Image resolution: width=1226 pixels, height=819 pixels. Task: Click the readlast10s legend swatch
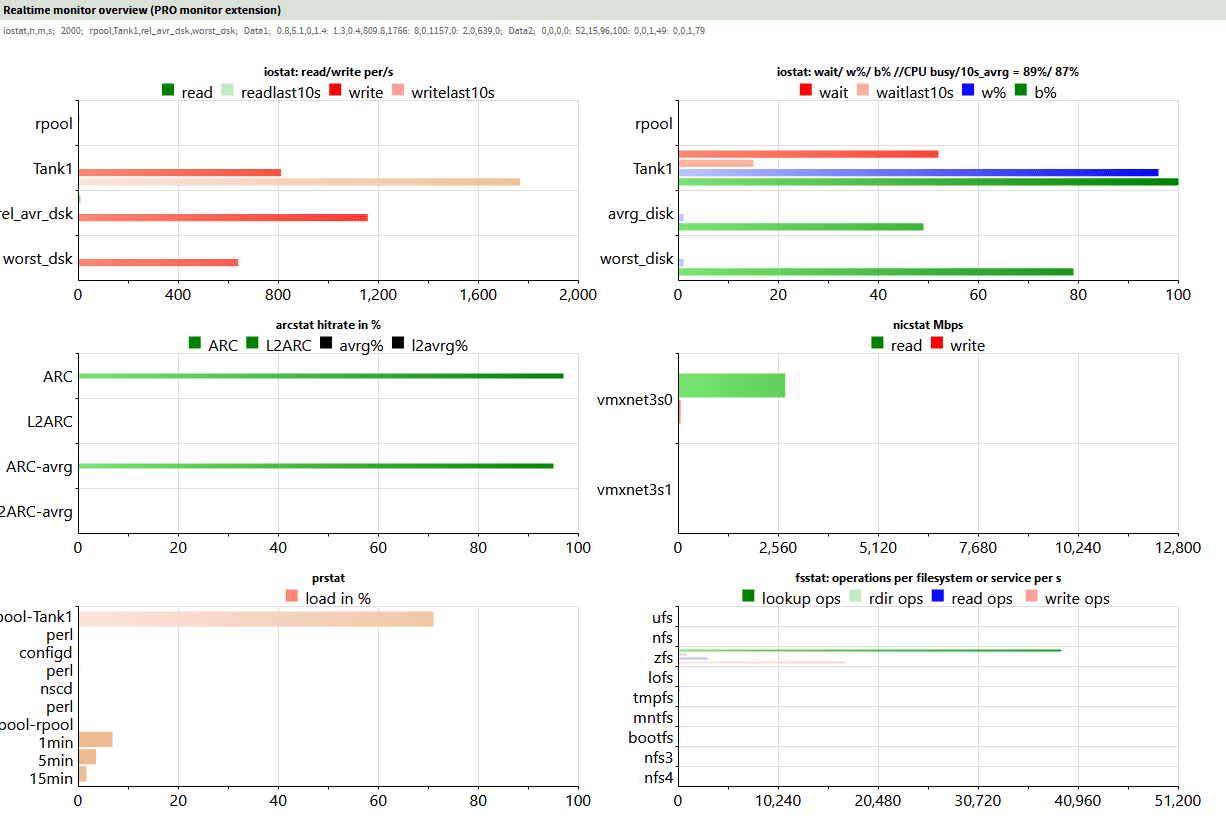click(x=227, y=91)
